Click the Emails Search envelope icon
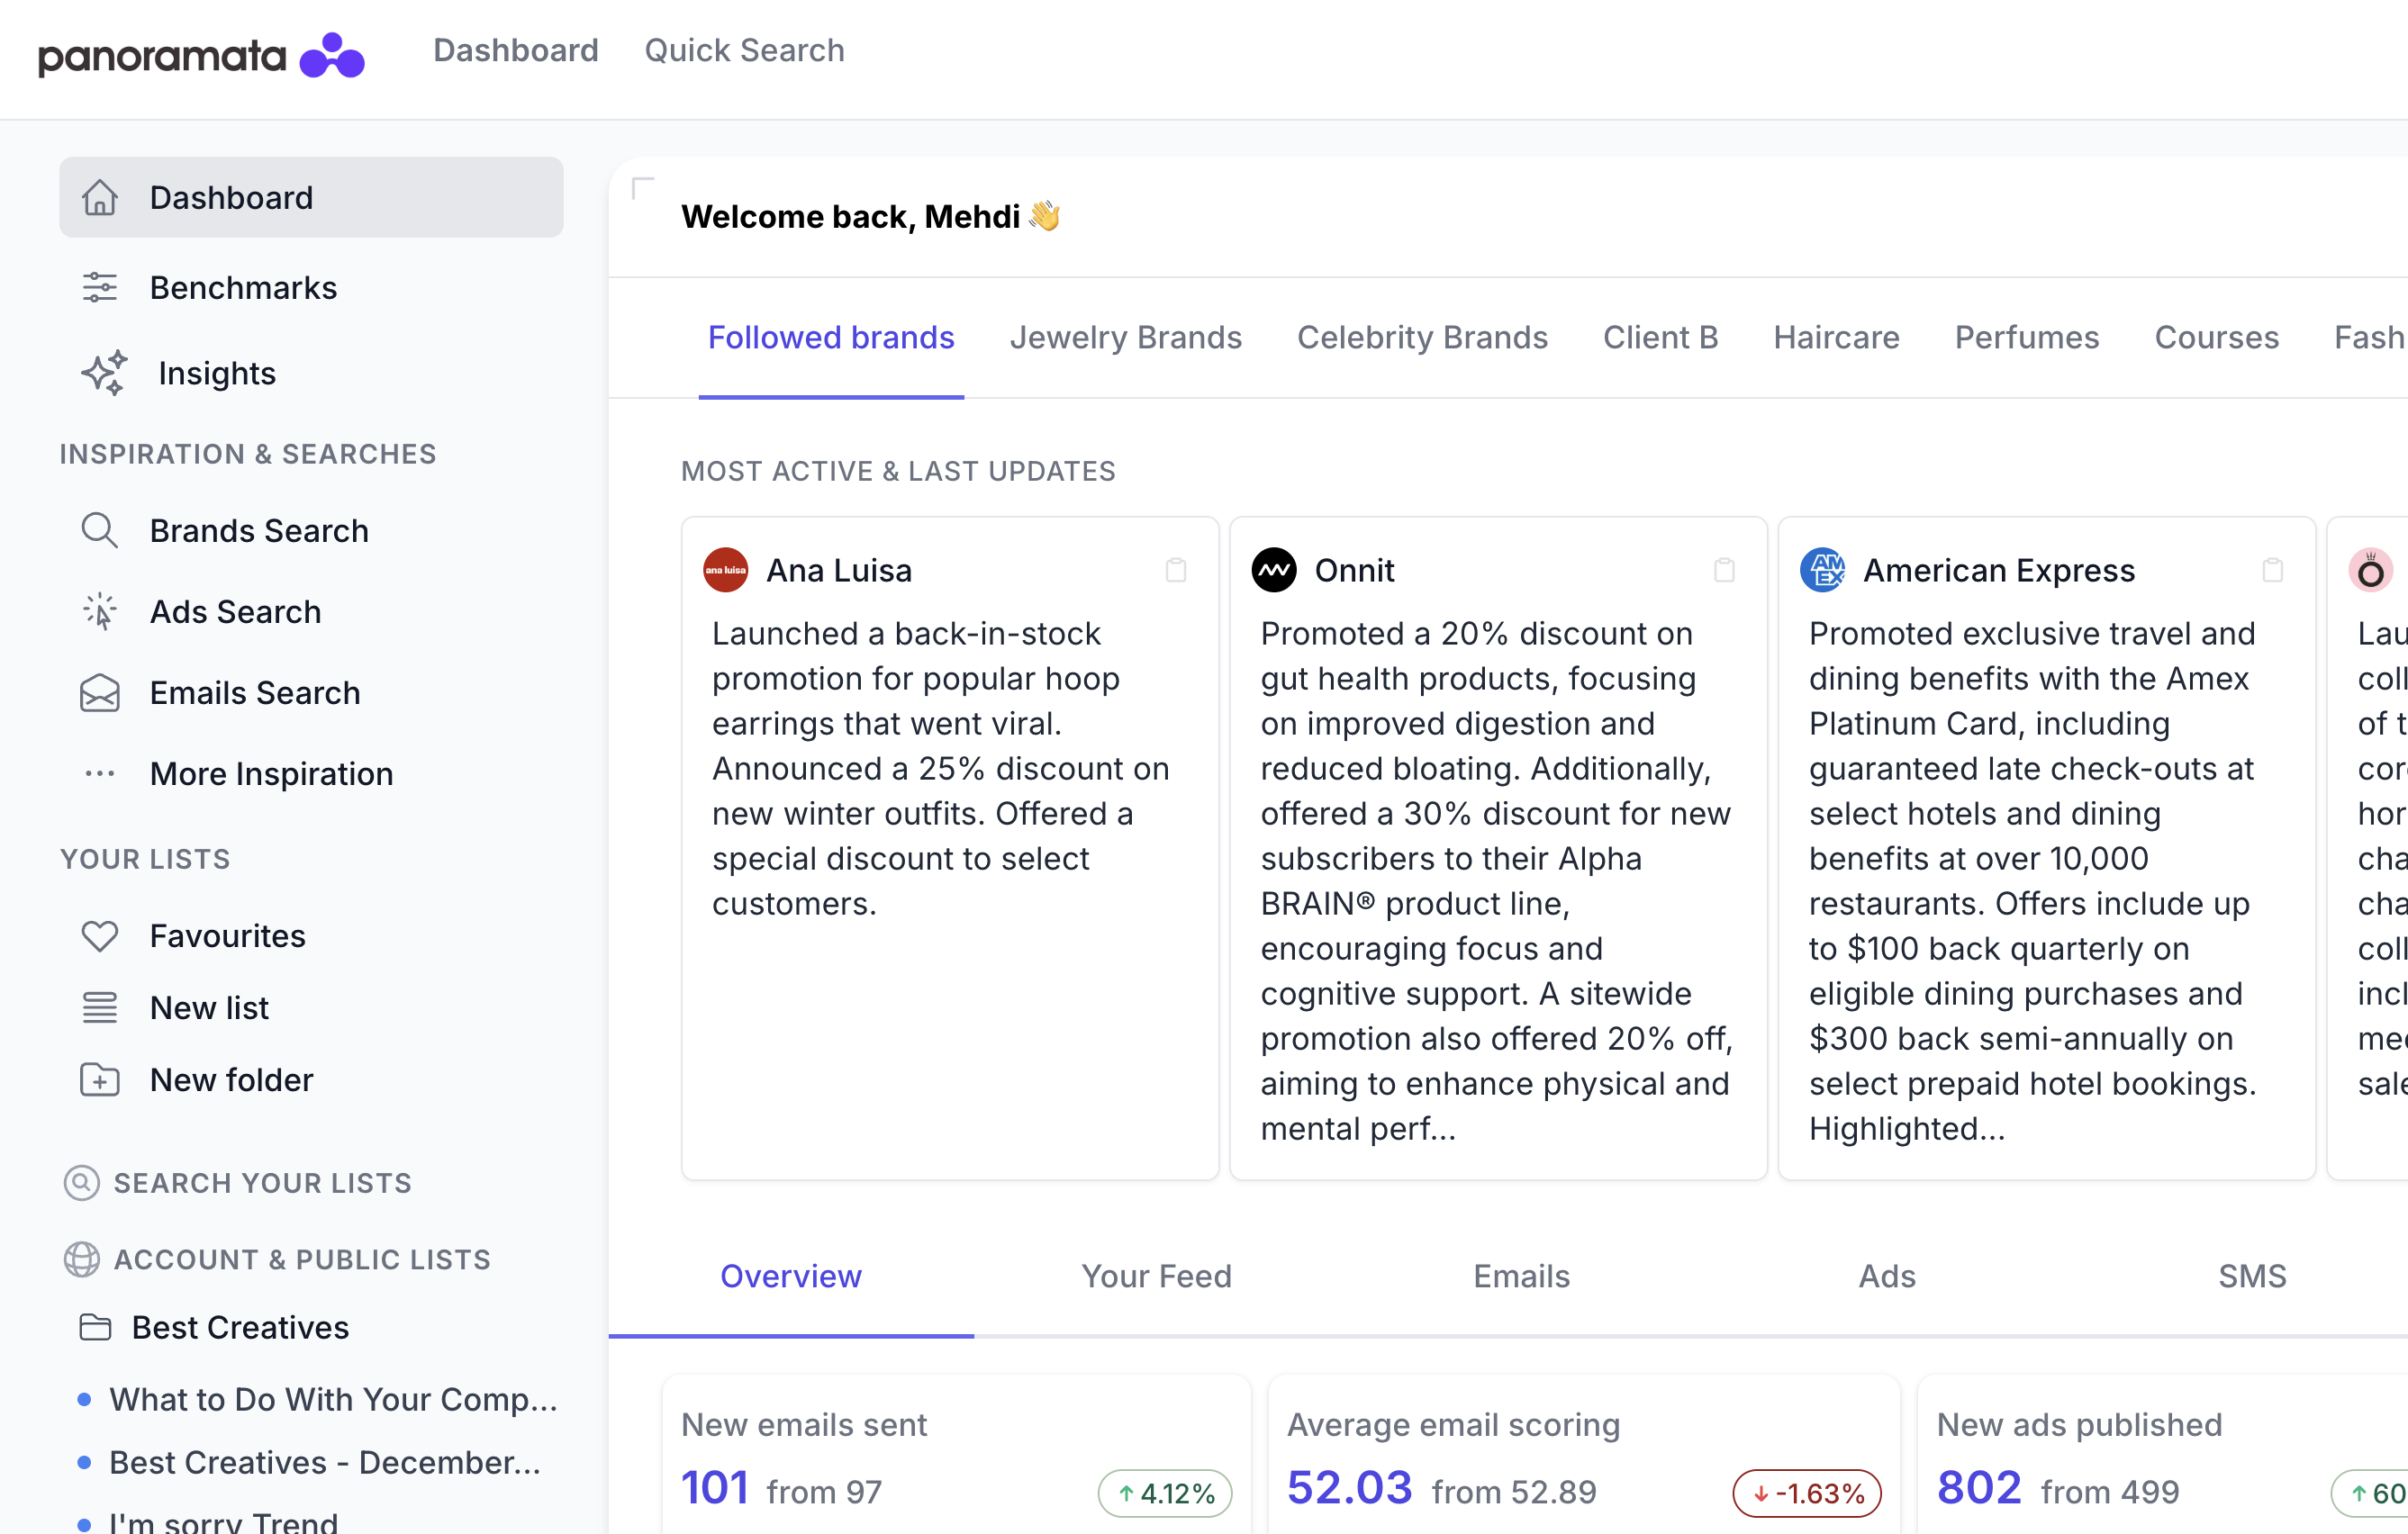Image resolution: width=2408 pixels, height=1534 pixels. click(99, 693)
